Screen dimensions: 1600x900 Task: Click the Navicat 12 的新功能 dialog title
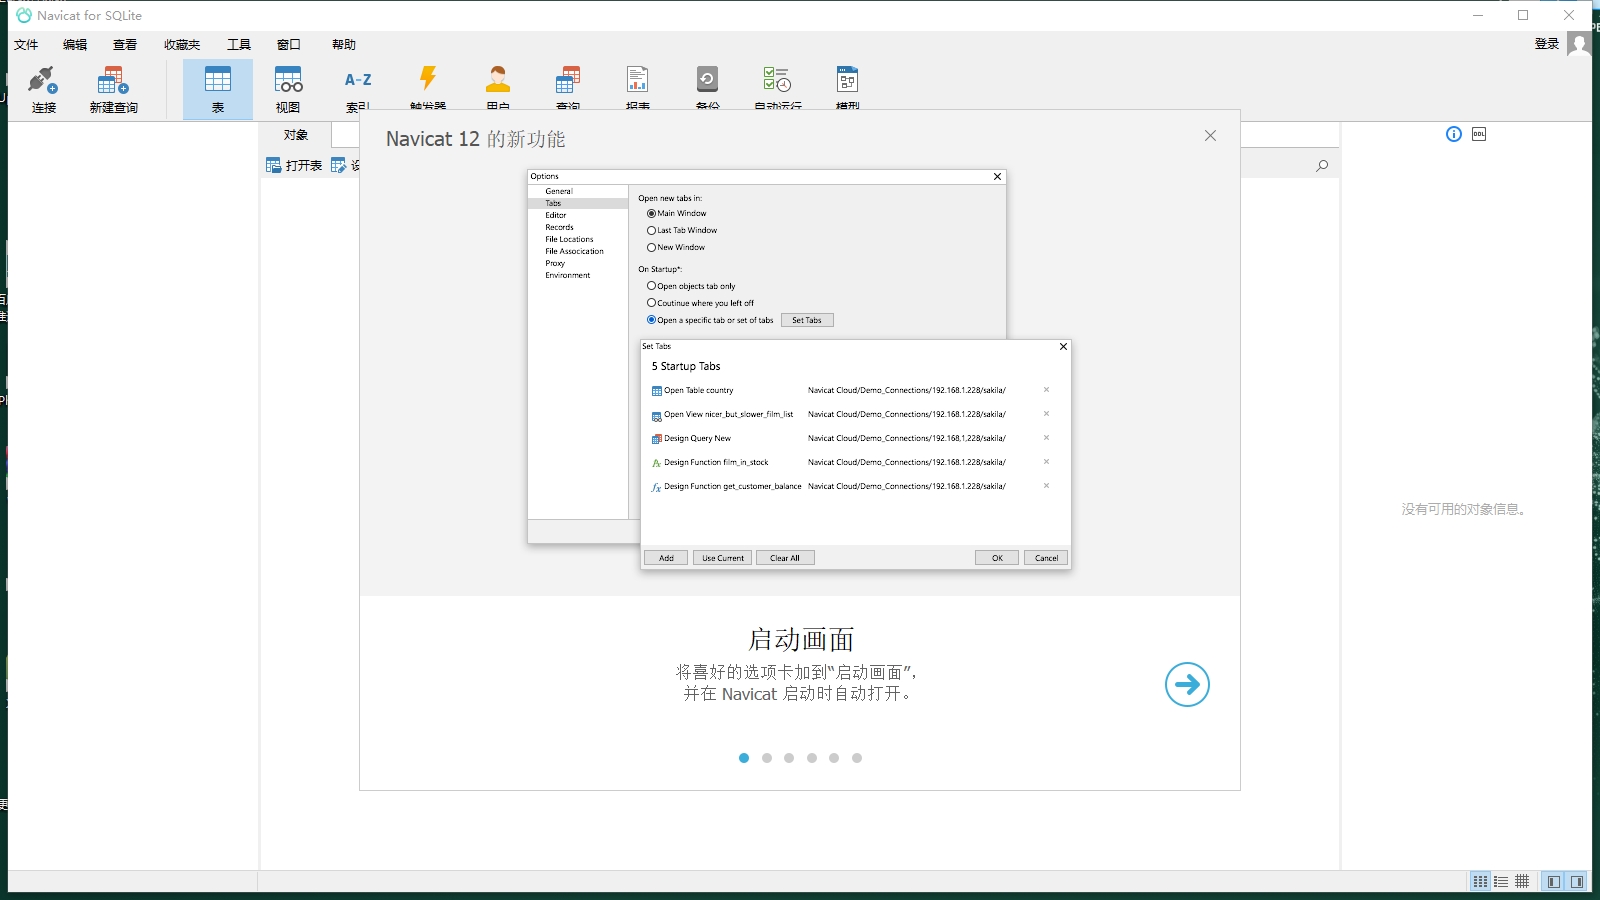[476, 139]
